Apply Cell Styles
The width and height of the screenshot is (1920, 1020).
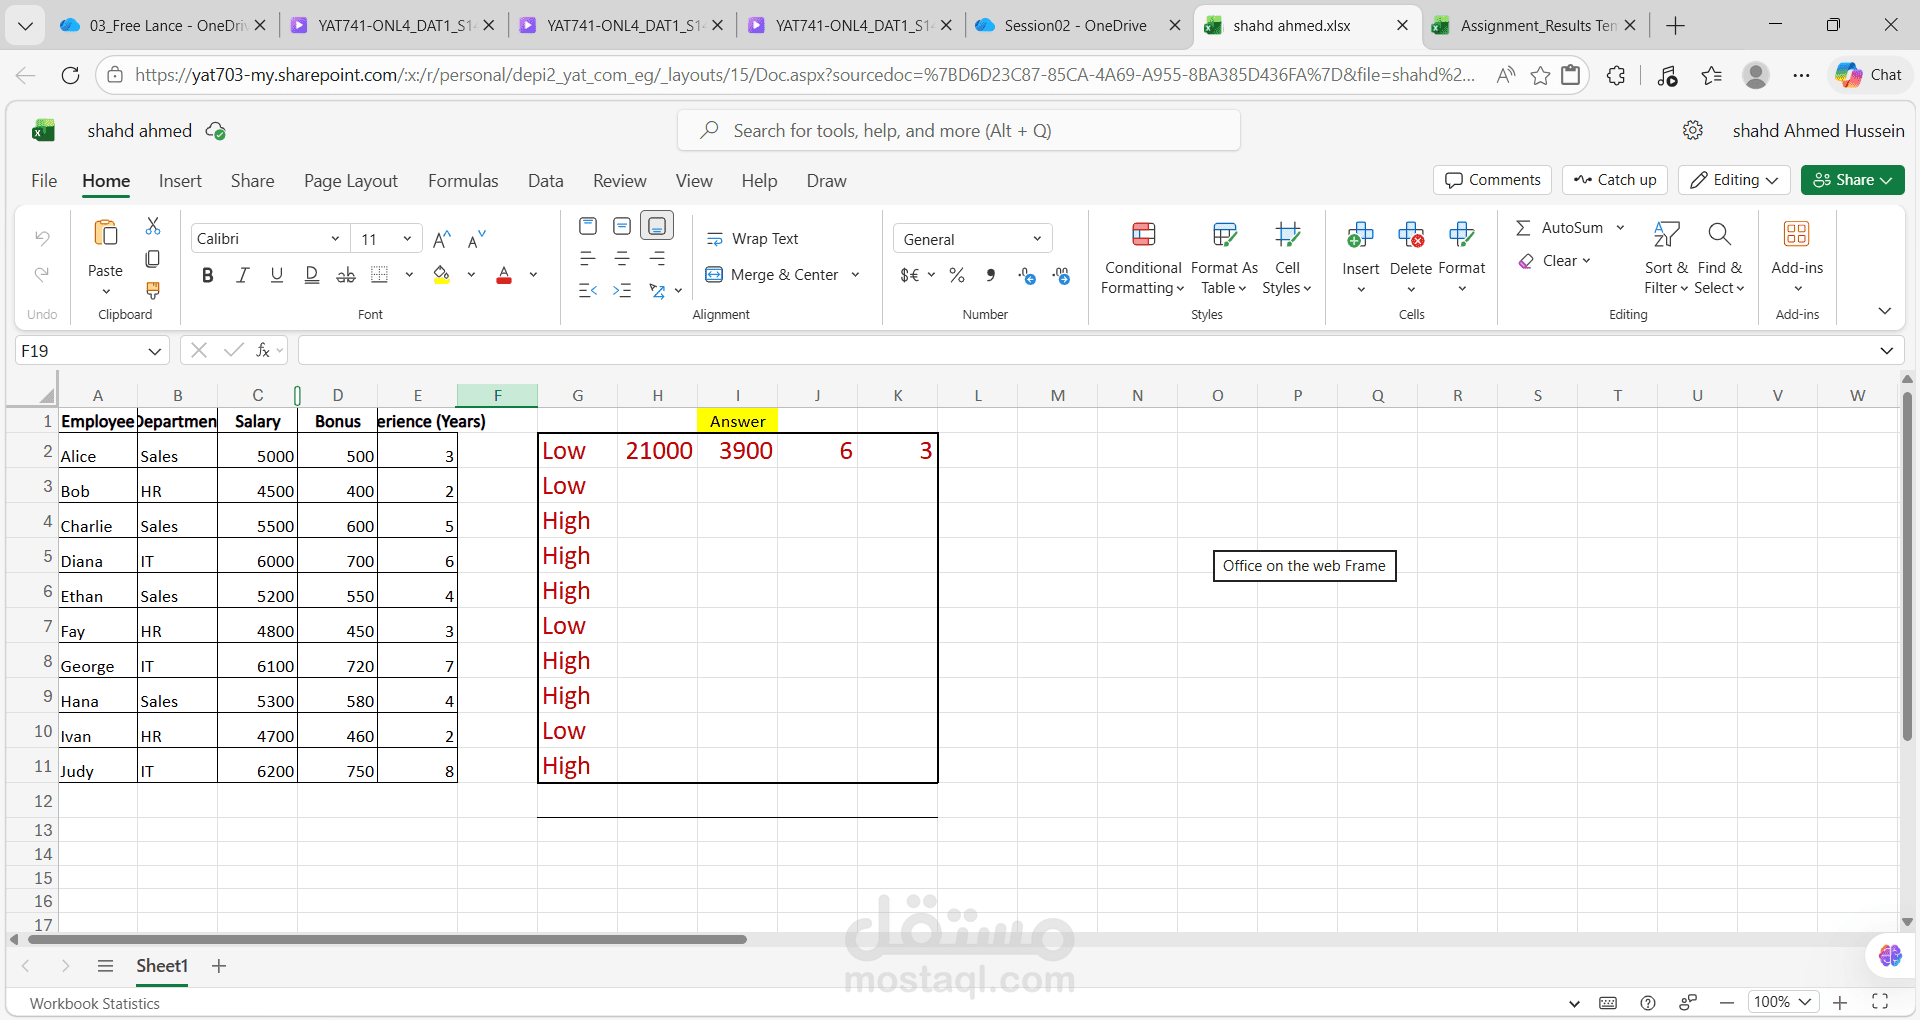click(x=1287, y=258)
